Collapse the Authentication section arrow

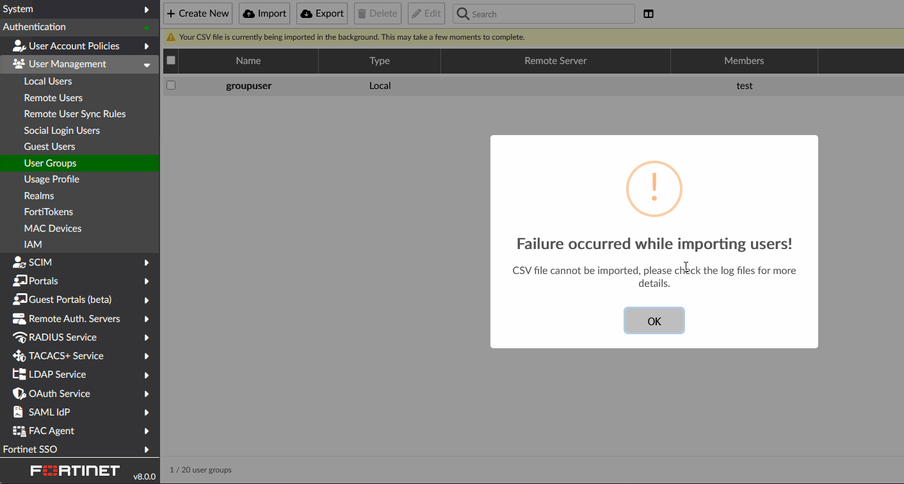tap(146, 27)
